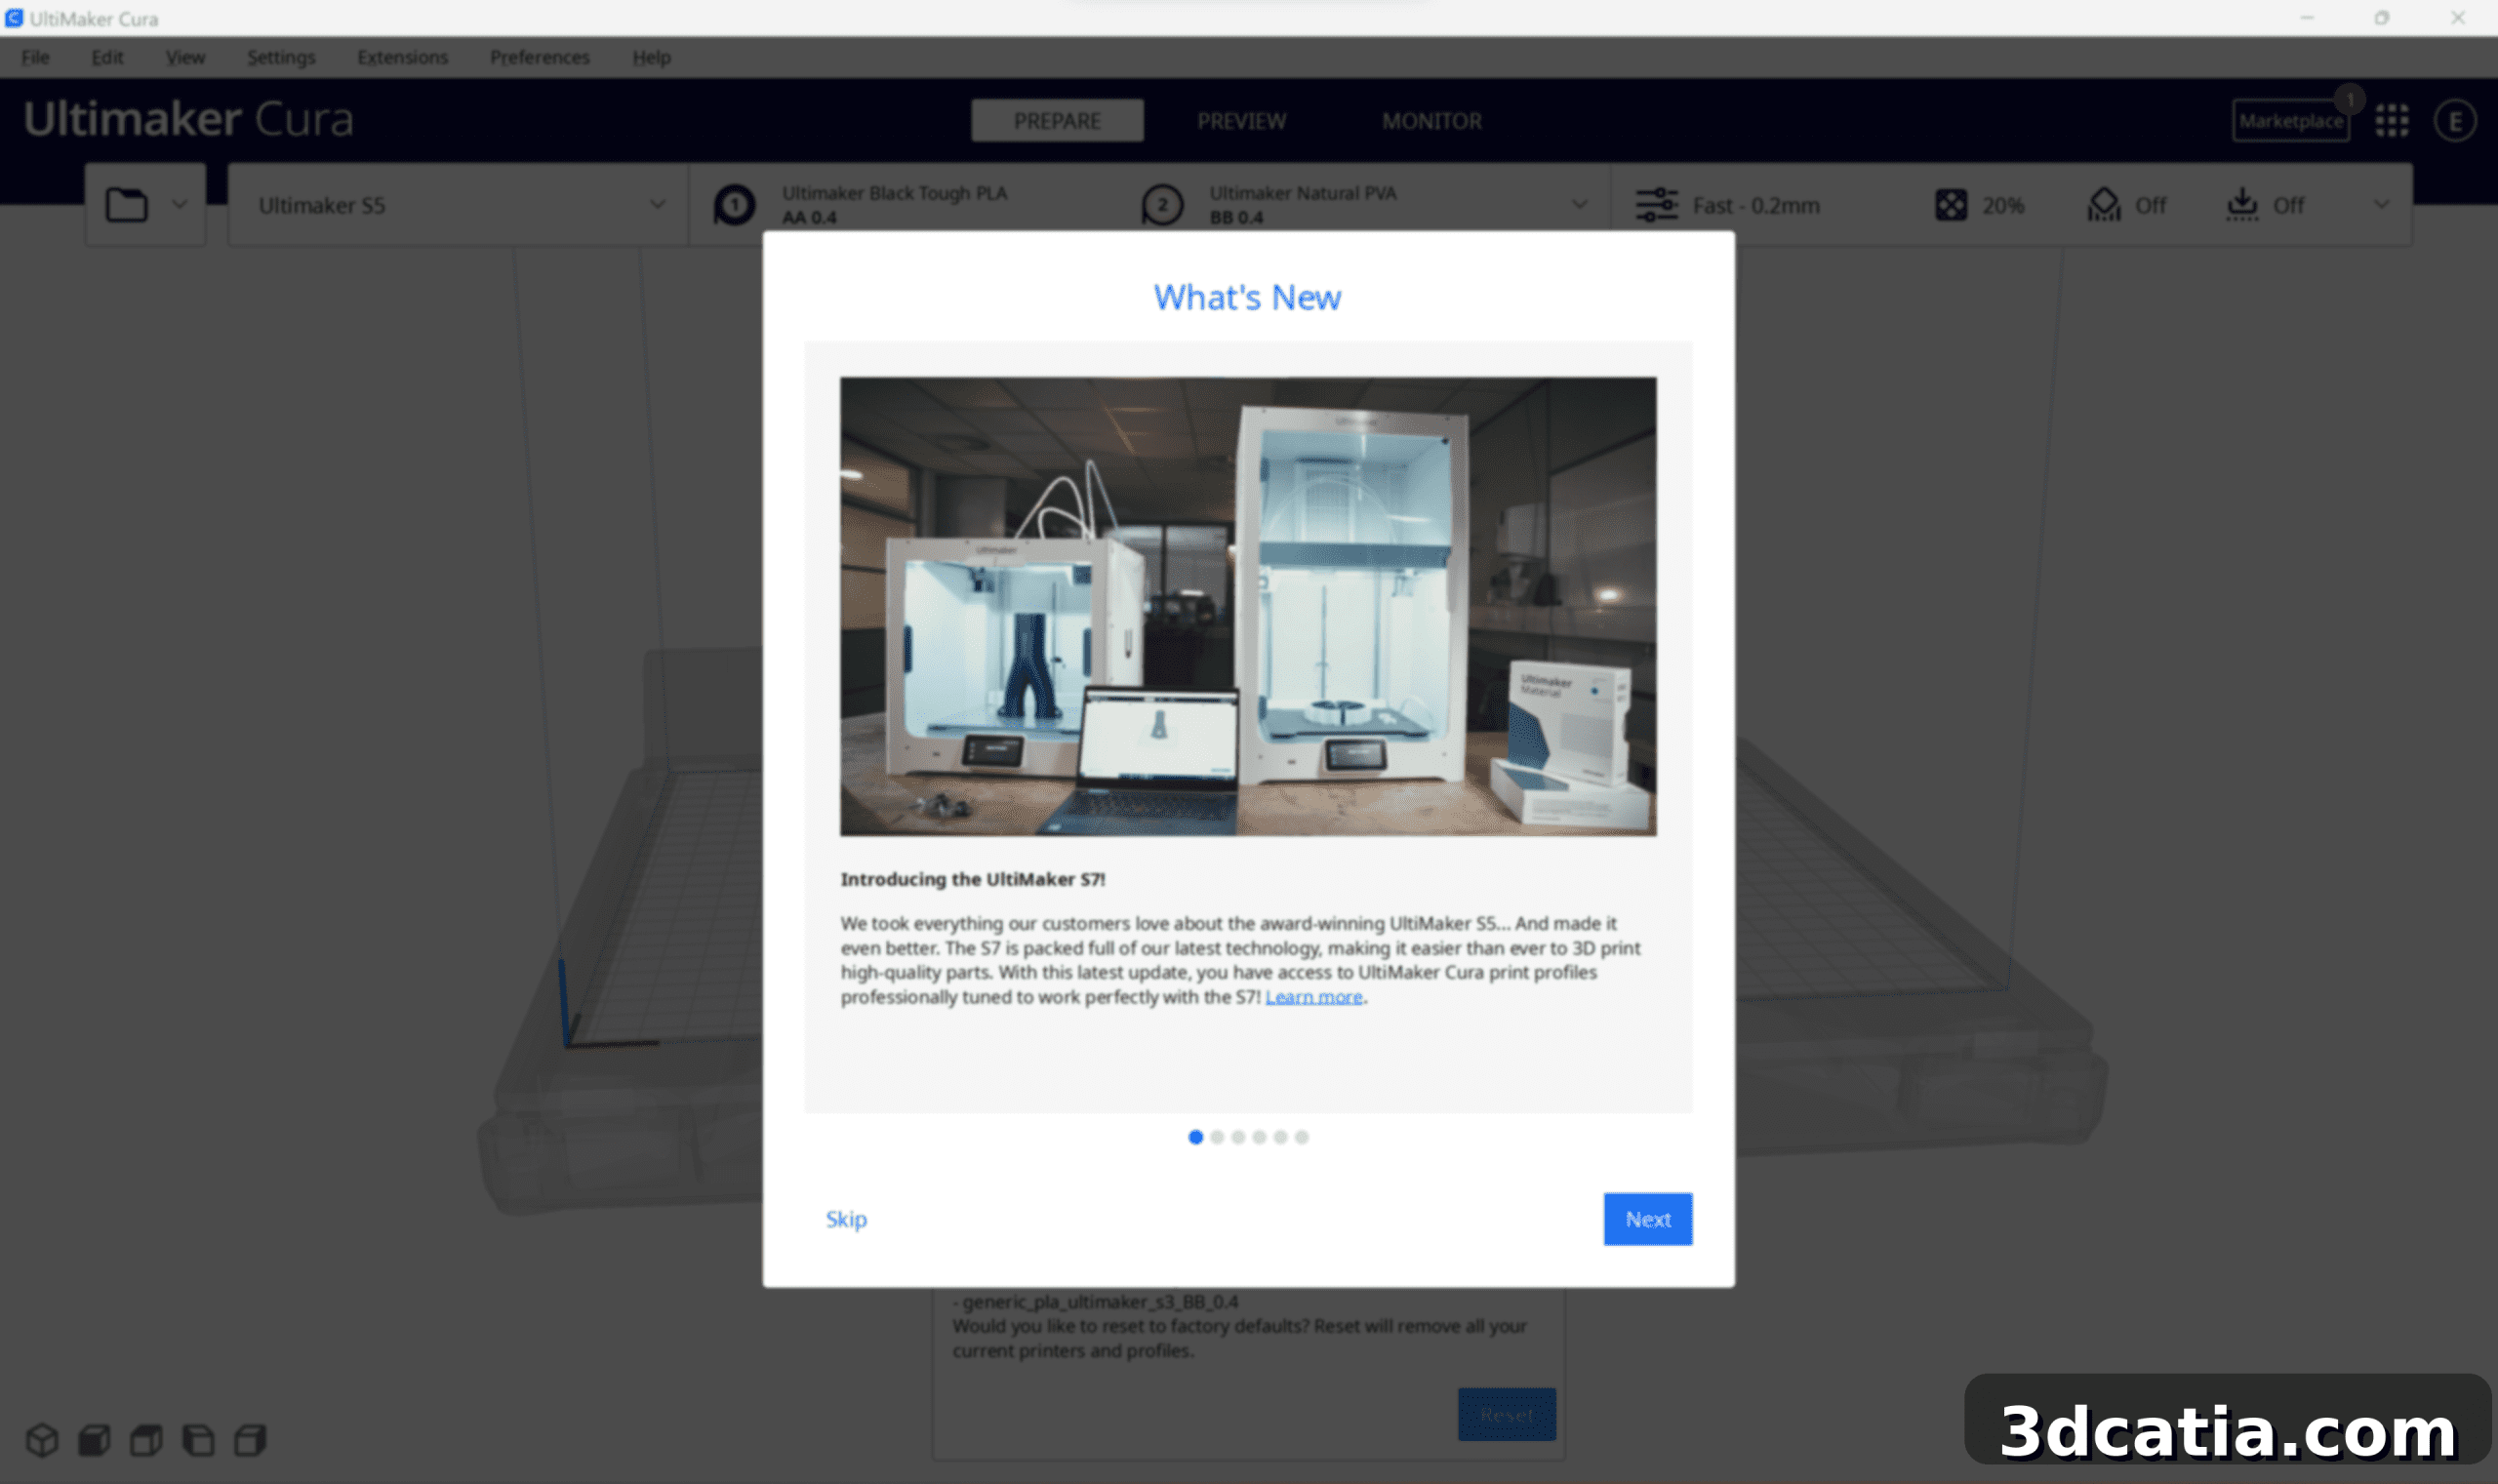The width and height of the screenshot is (2498, 1484).
Task: Click the Ultimaker Natural PVA label
Action: pyautogui.click(x=1302, y=193)
